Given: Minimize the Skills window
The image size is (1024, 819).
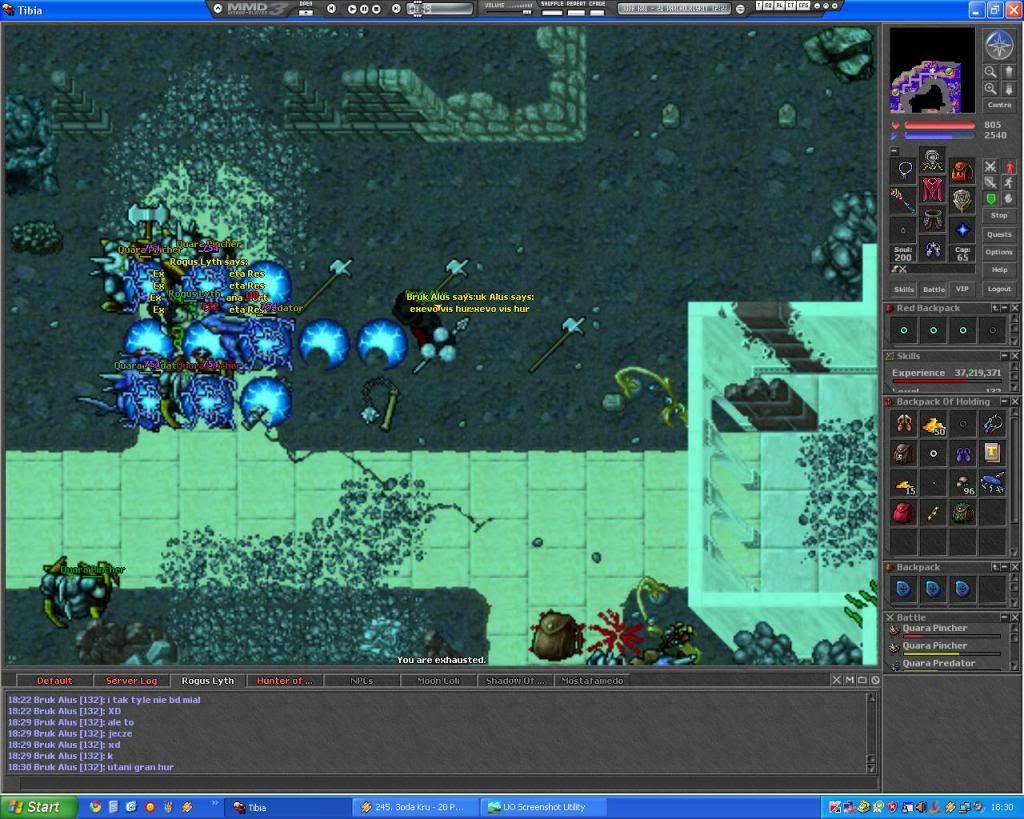Looking at the screenshot, I should pos(1004,356).
